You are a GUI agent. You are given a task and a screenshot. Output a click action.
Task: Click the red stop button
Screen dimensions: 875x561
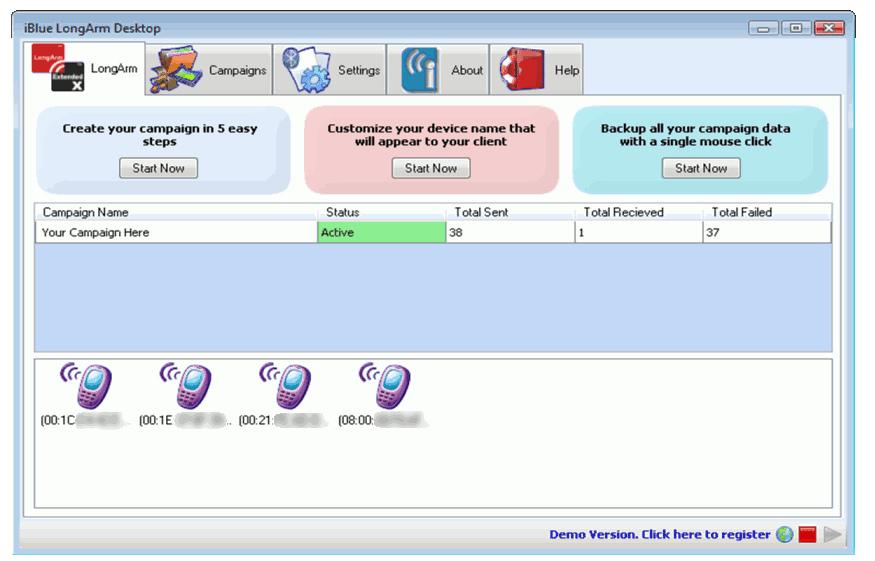coord(807,534)
